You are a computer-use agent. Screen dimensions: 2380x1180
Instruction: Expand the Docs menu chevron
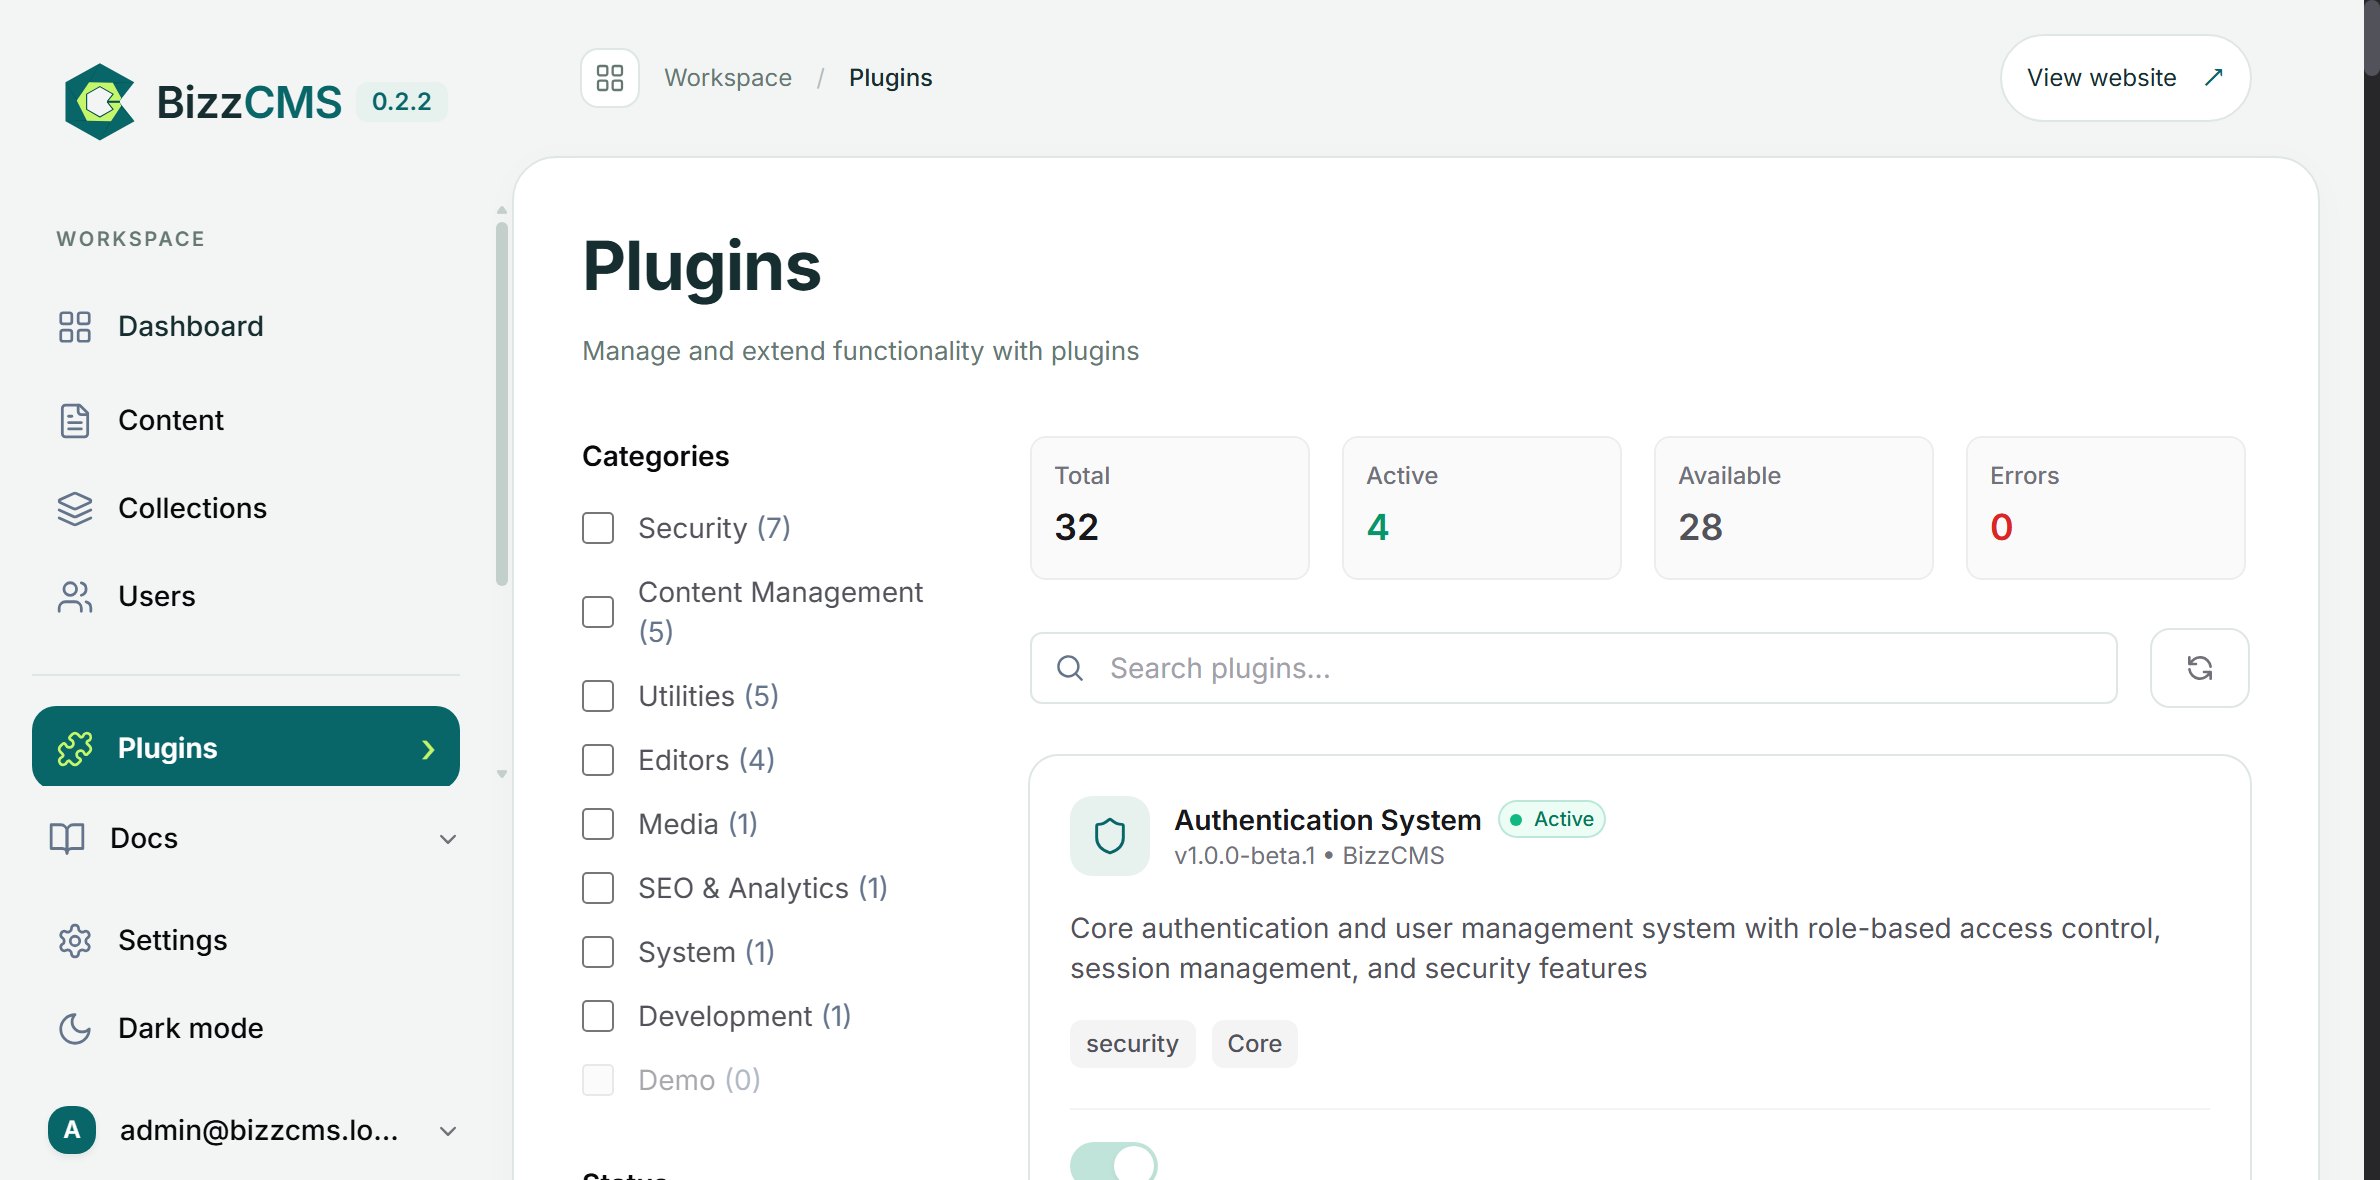click(448, 839)
